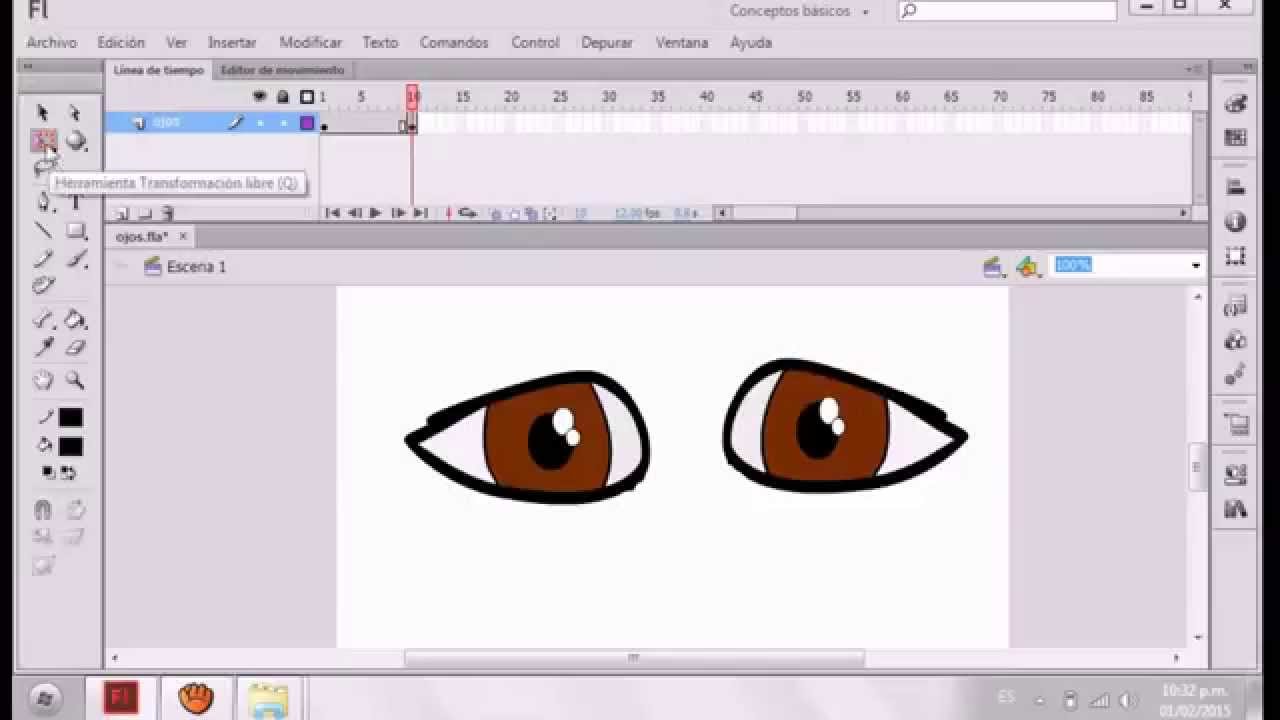The image size is (1280, 720).
Task: Toggle outline mode on ojos layer purple square
Action: pyautogui.click(x=307, y=123)
